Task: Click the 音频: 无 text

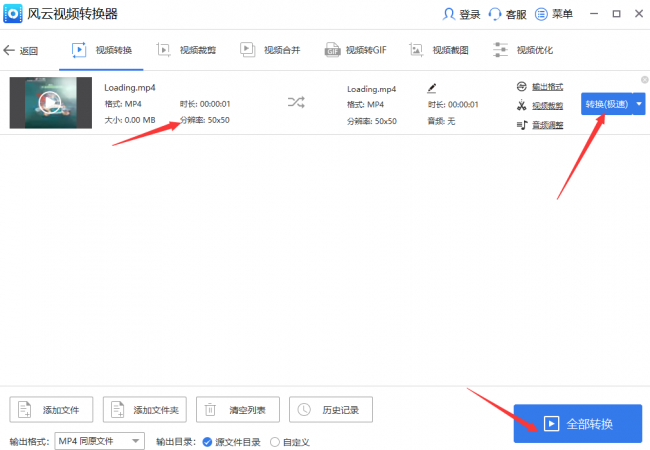Action: coord(441,121)
